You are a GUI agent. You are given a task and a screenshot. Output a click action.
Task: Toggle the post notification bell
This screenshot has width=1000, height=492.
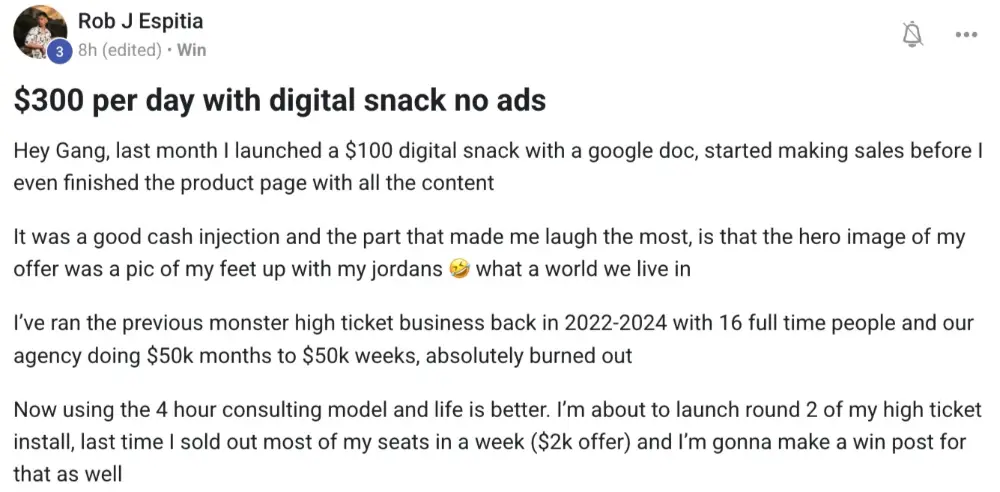coord(911,34)
